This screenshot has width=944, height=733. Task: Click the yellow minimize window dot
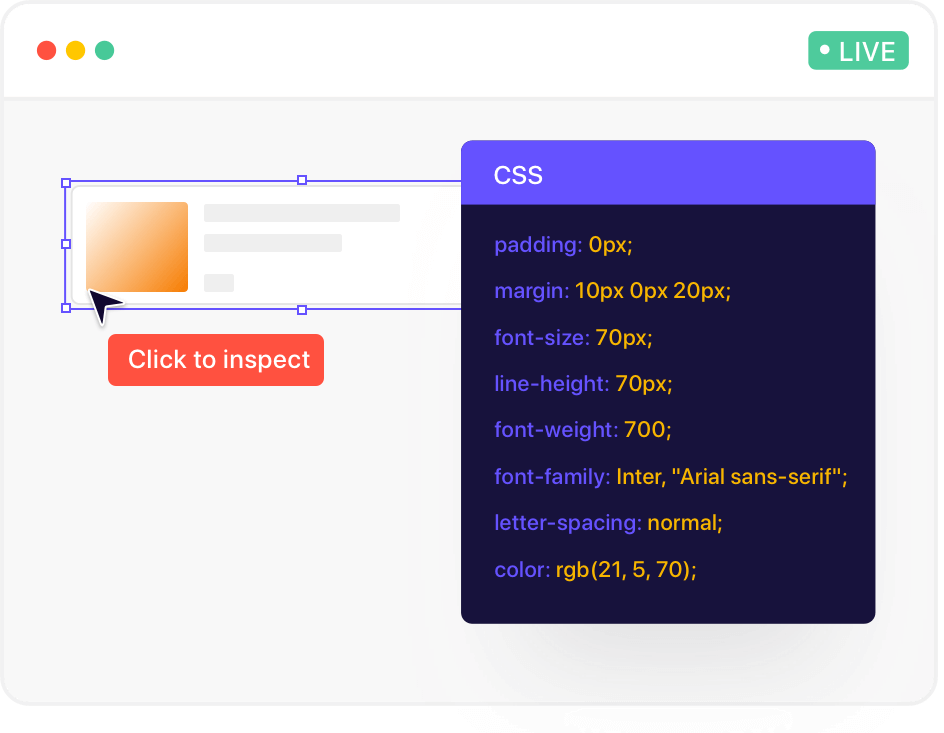pos(75,50)
